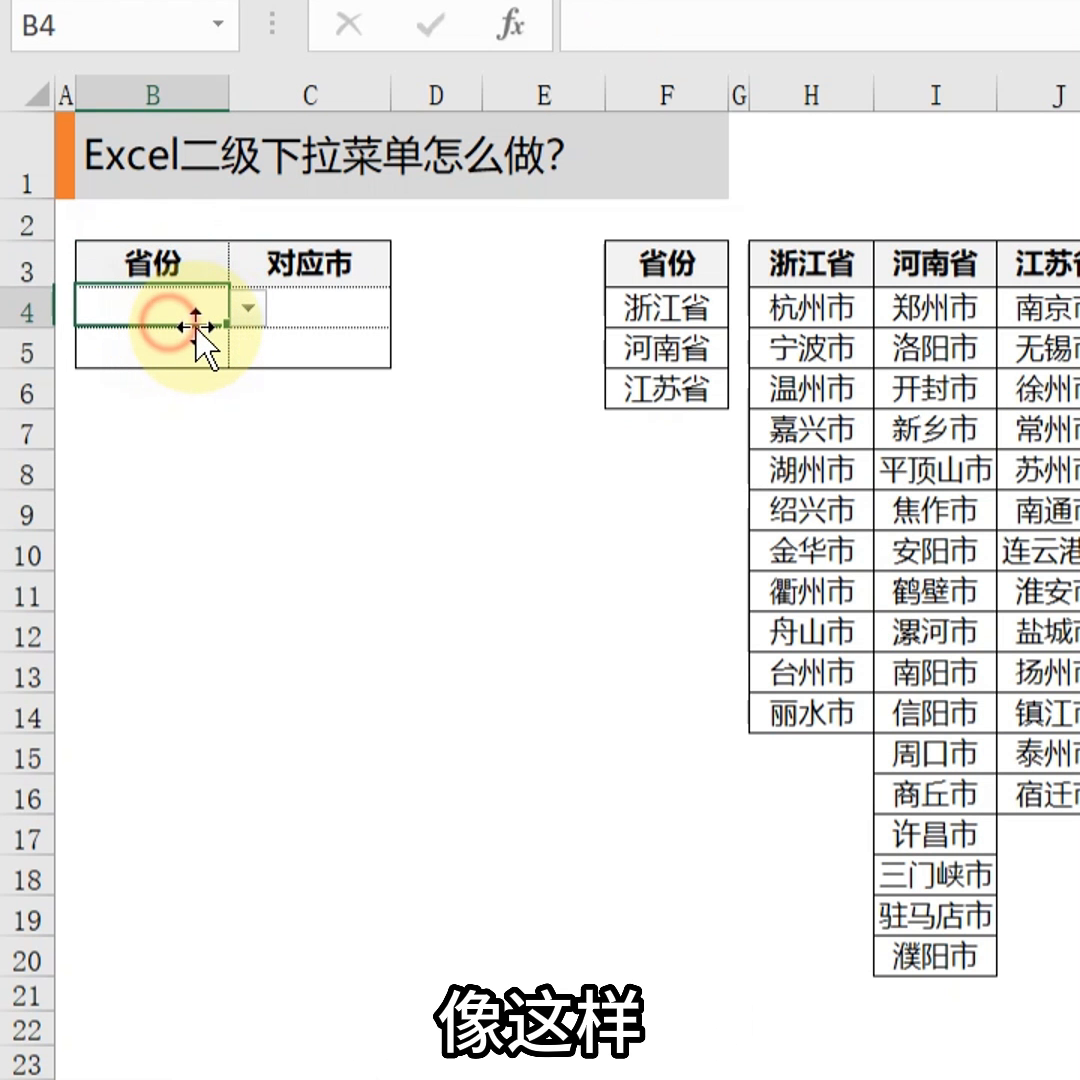Screen dimensions: 1080x1080
Task: Click the 对应市 header cell
Action: [x=310, y=263]
